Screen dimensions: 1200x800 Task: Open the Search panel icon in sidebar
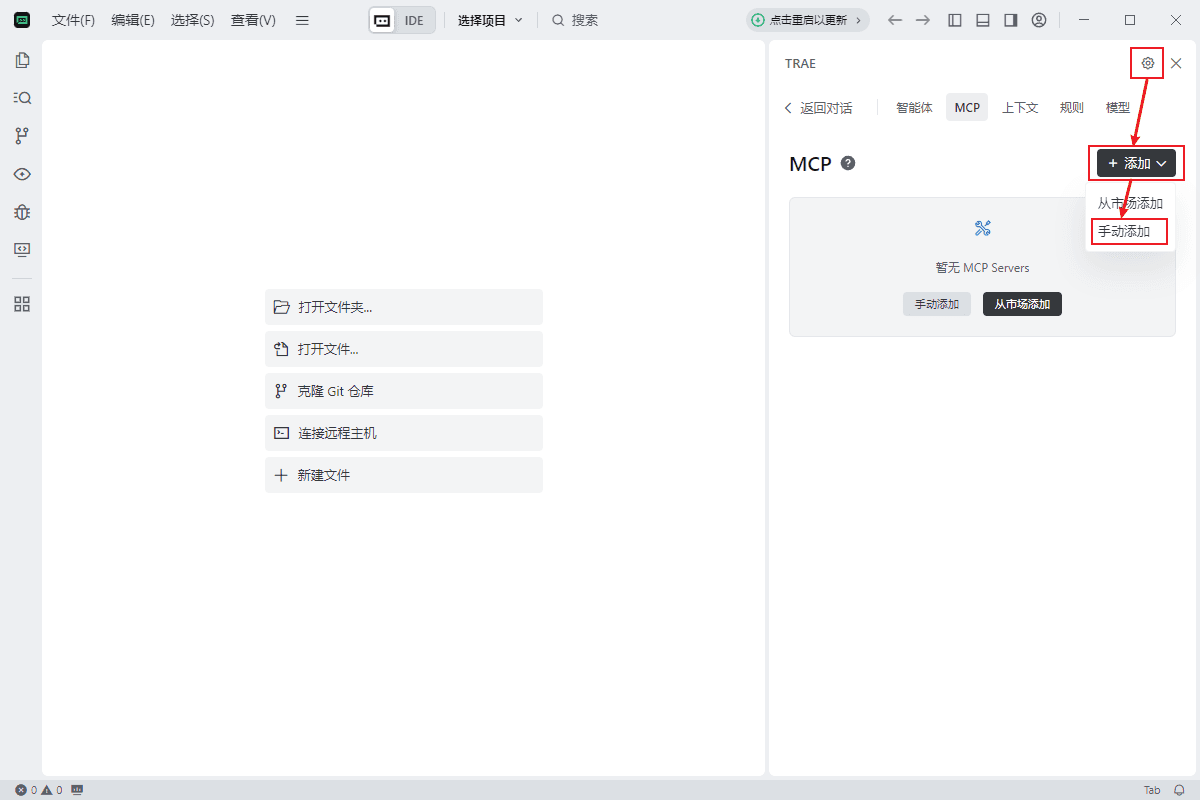point(22,98)
